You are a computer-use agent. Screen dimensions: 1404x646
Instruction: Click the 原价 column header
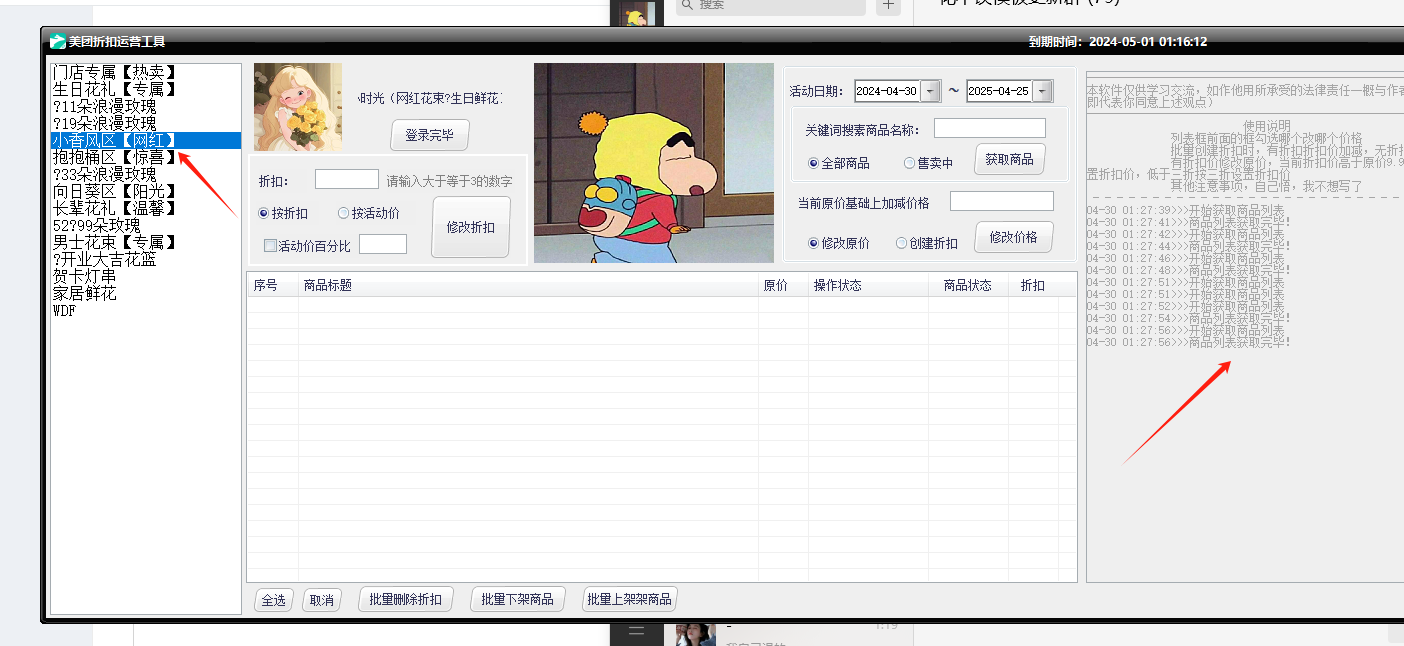[x=783, y=285]
